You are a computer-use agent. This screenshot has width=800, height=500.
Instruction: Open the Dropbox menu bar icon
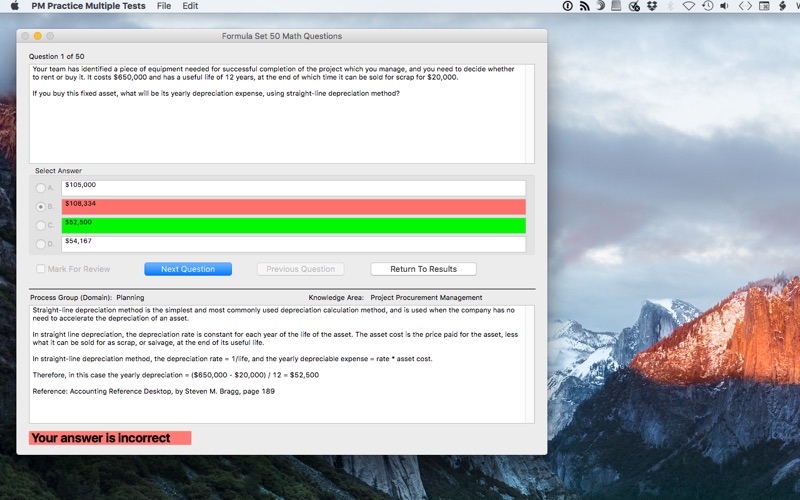click(652, 6)
